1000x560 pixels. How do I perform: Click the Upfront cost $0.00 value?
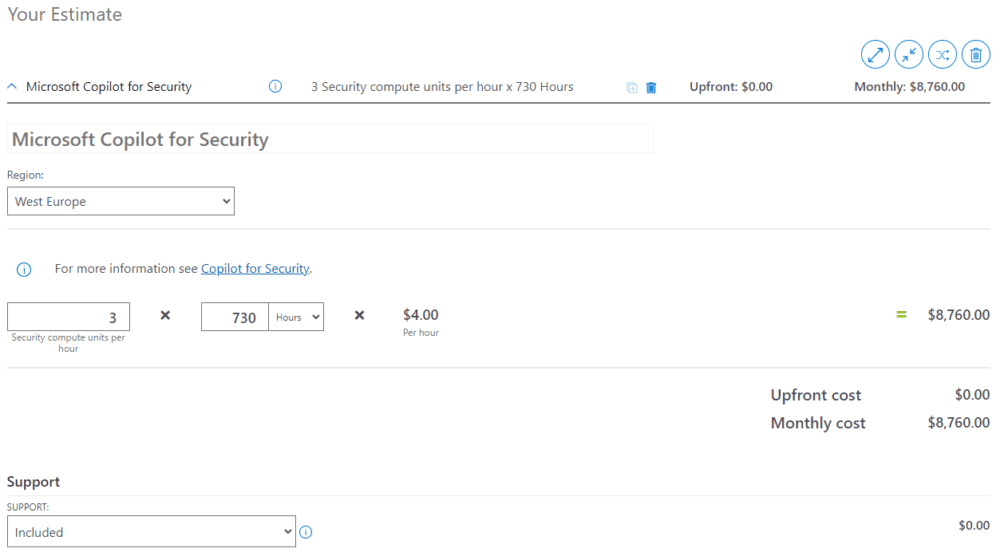(x=972, y=395)
